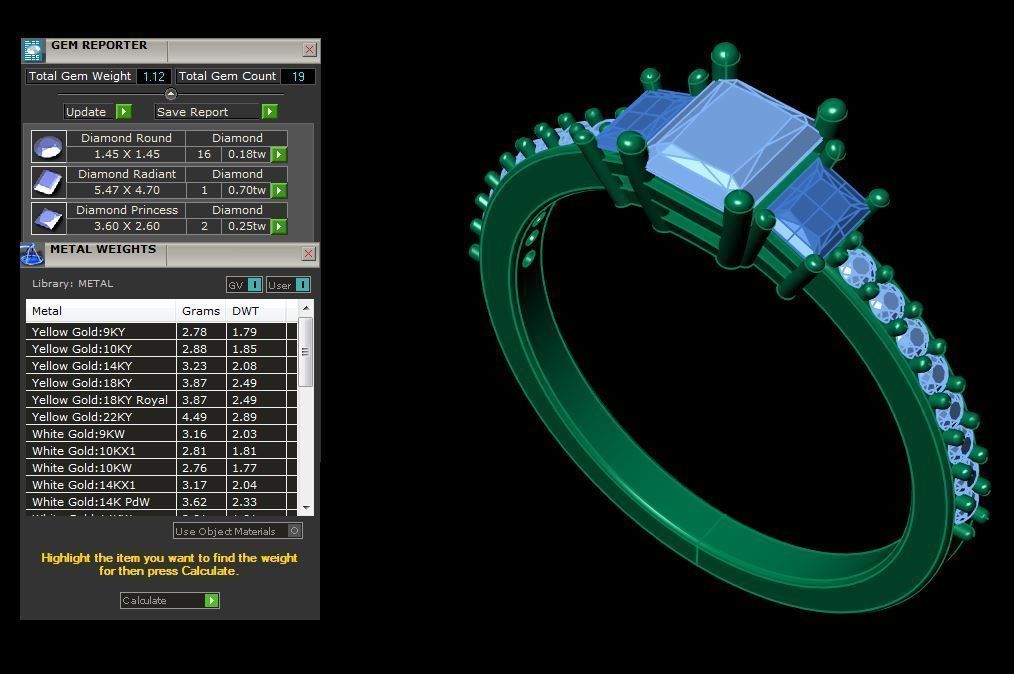Toggle the GV library switch

click(244, 285)
